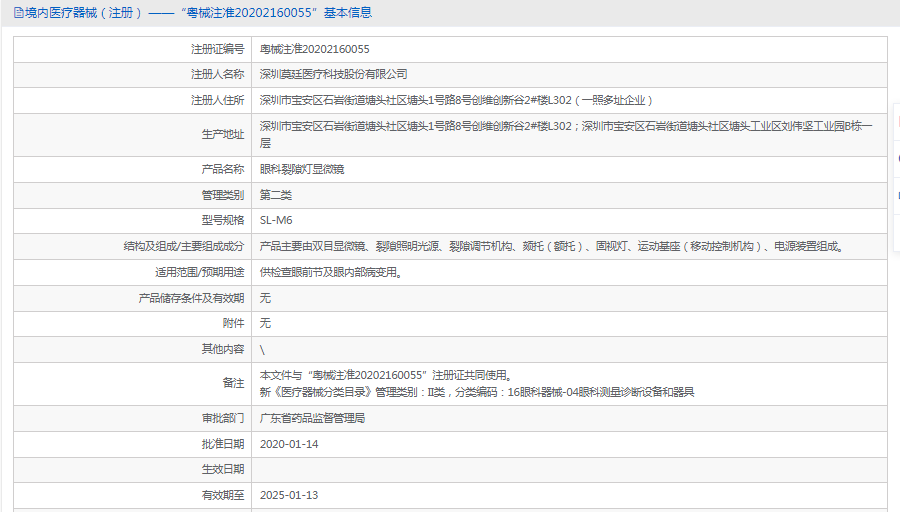Click the 注册人名称 label cell

[x=133, y=75]
